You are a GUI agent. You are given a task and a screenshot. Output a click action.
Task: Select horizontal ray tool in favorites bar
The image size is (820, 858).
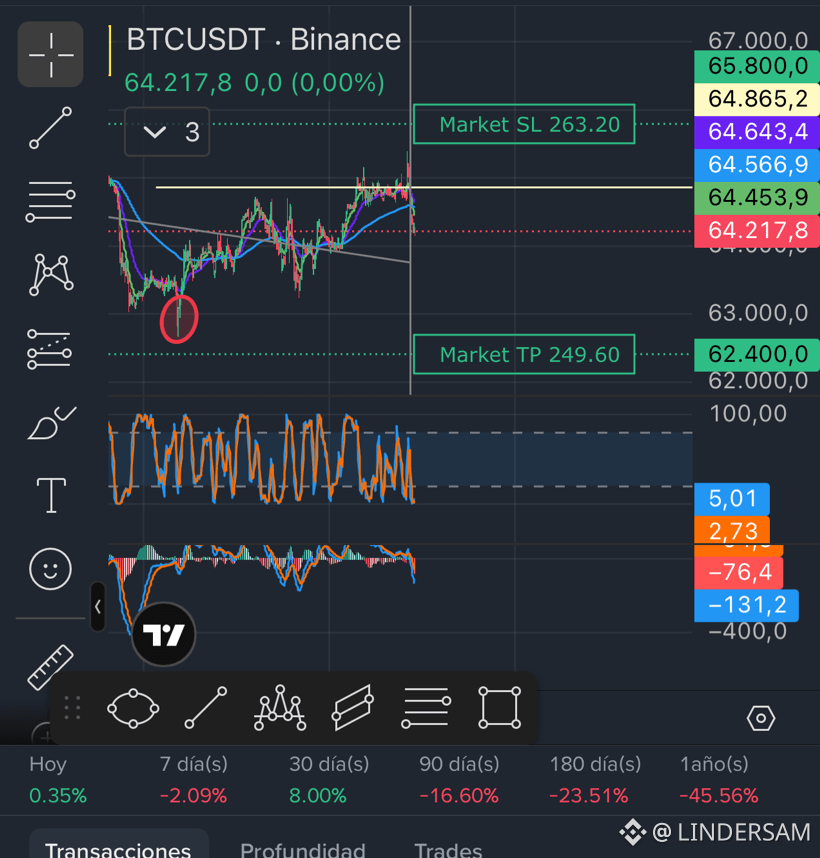click(426, 708)
